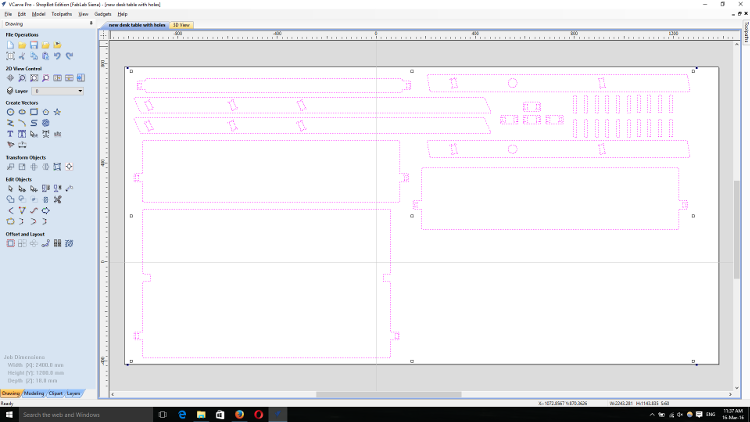Screen dimensions: 750x422
Task: Create a new file
Action: click(x=11, y=45)
